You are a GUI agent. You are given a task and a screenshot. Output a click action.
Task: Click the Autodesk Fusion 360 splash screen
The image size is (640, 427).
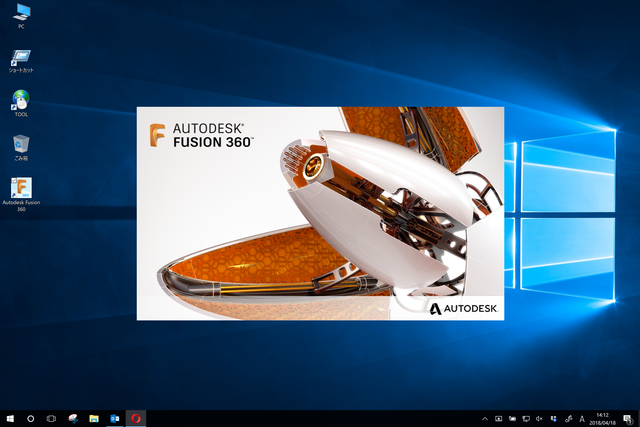point(320,214)
